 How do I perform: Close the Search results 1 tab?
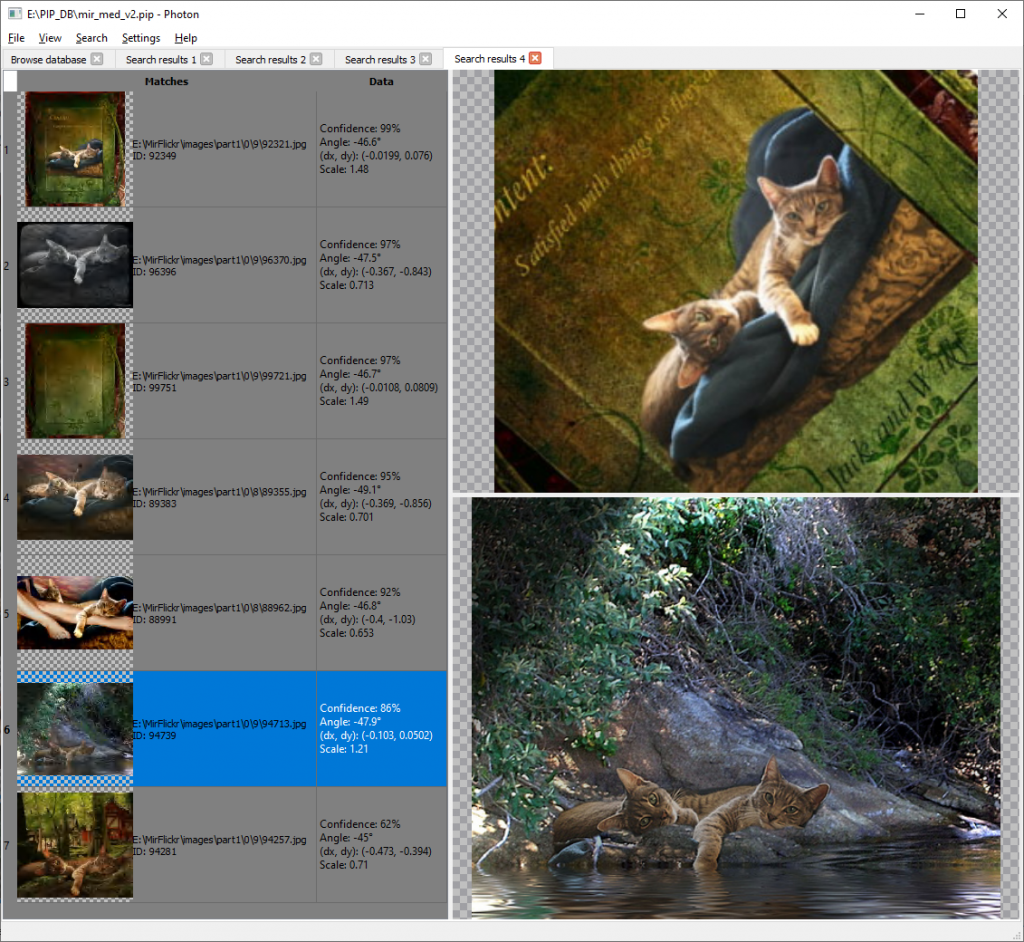tap(207, 59)
